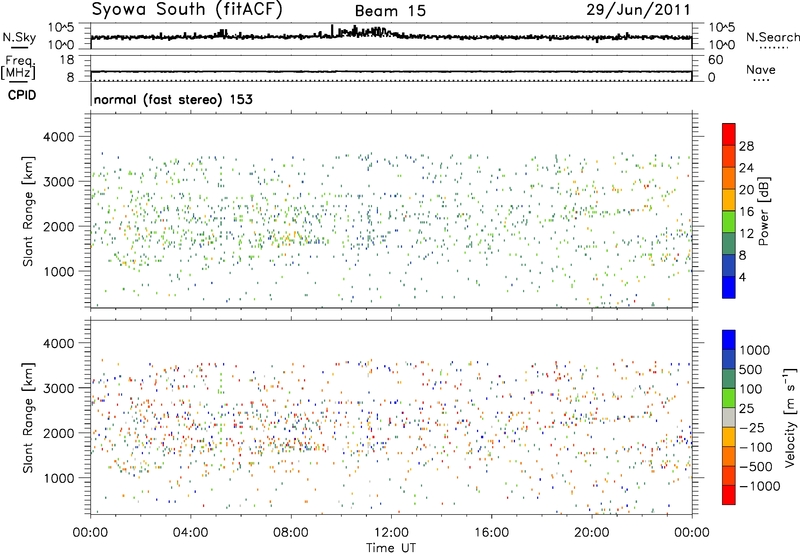800x554 pixels.
Task: Click the '16:00' time tick label
Action: [491, 533]
